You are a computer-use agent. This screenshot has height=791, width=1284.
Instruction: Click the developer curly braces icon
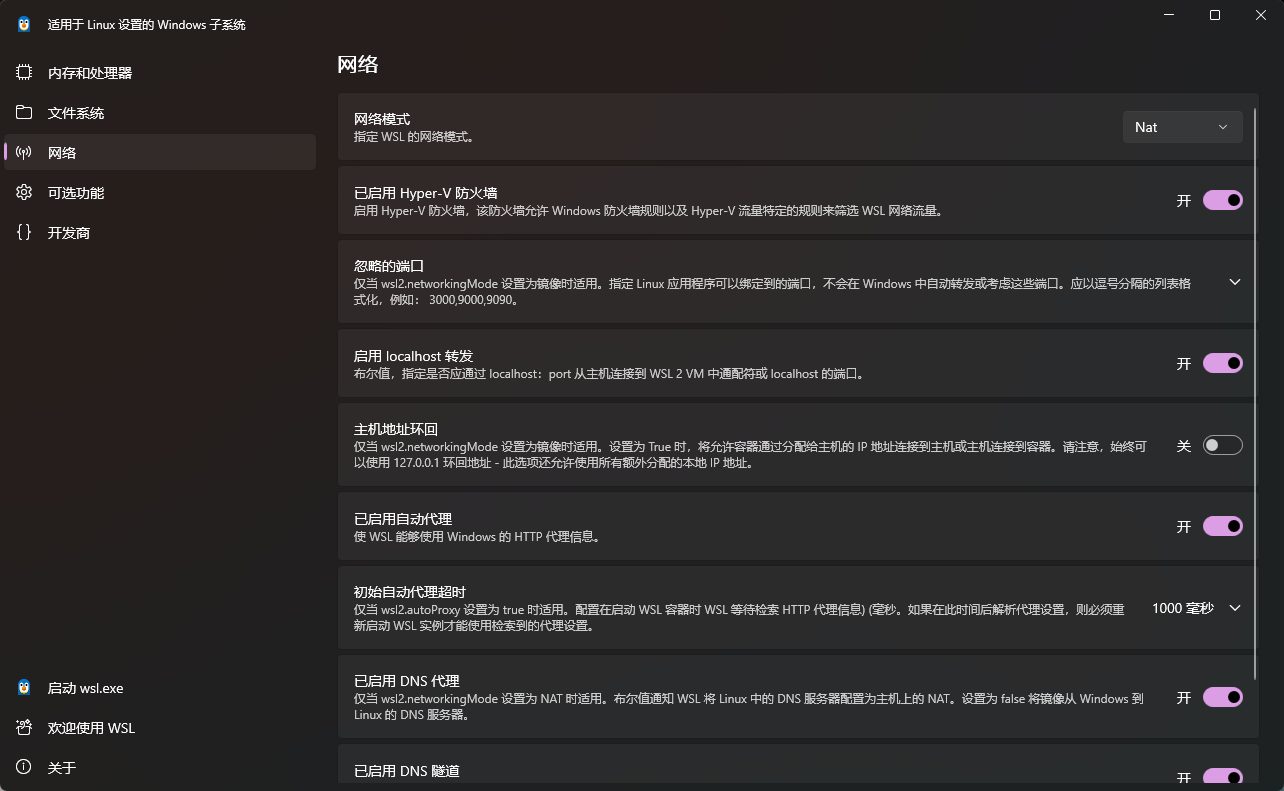24,232
